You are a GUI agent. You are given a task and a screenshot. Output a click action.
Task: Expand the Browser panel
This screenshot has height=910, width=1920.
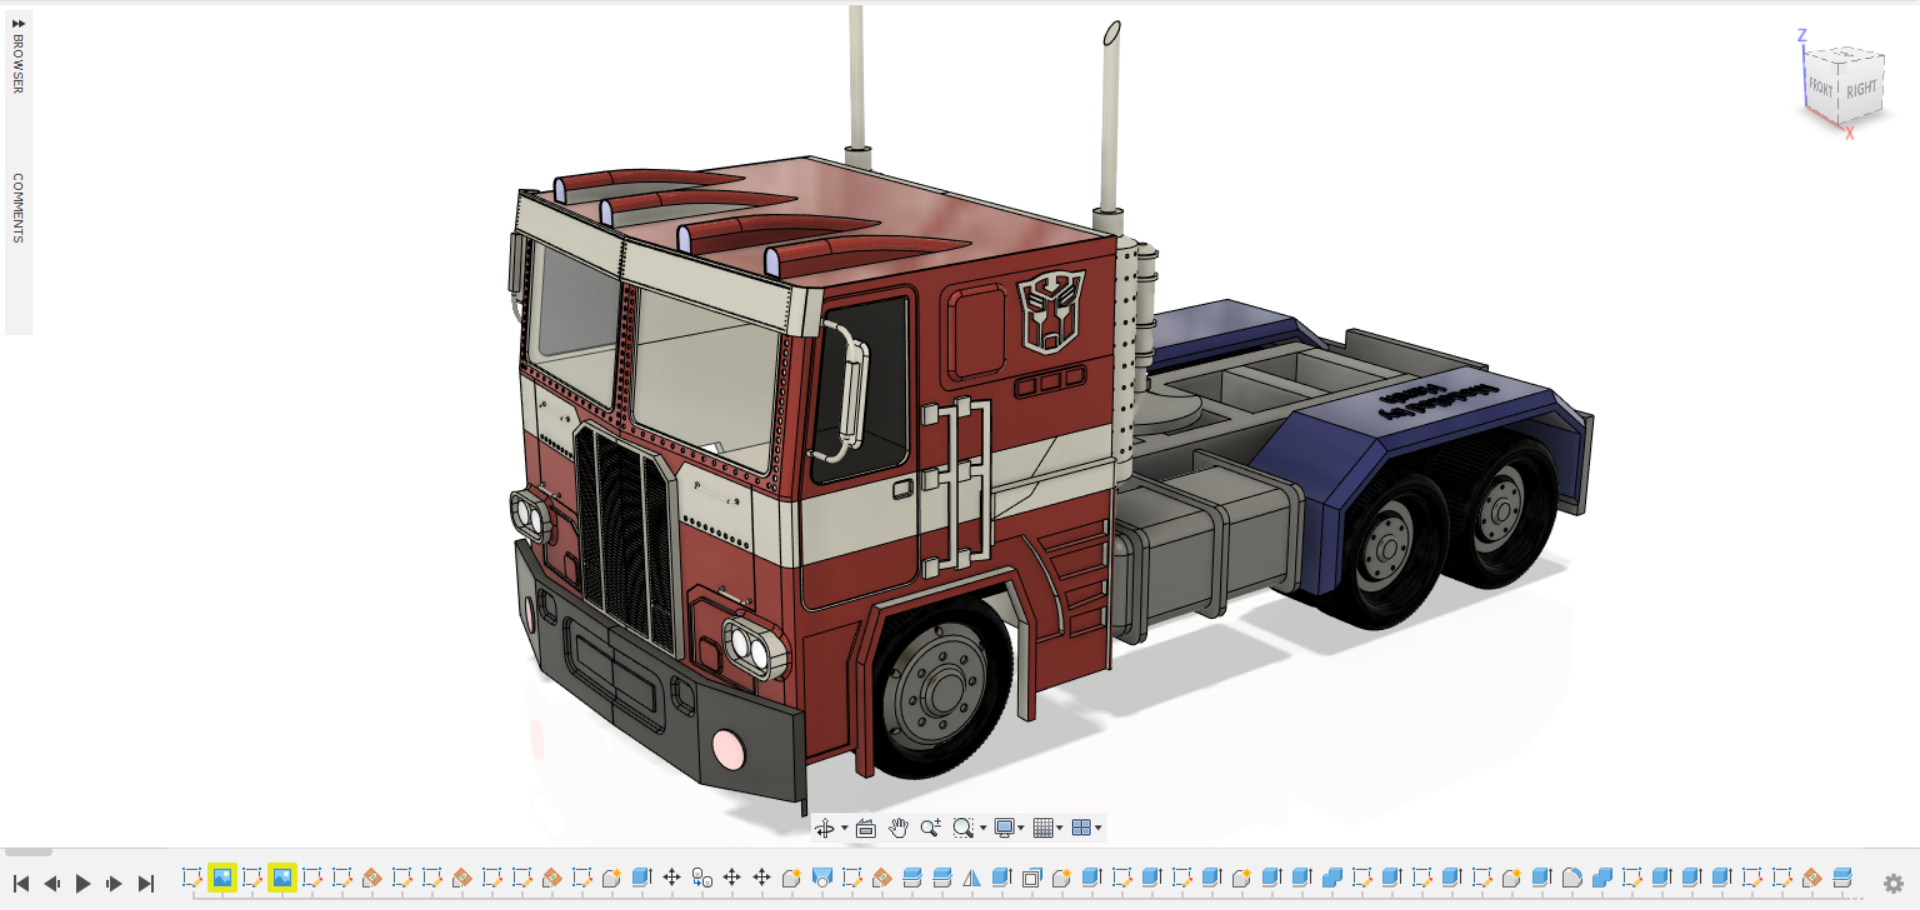click(18, 58)
